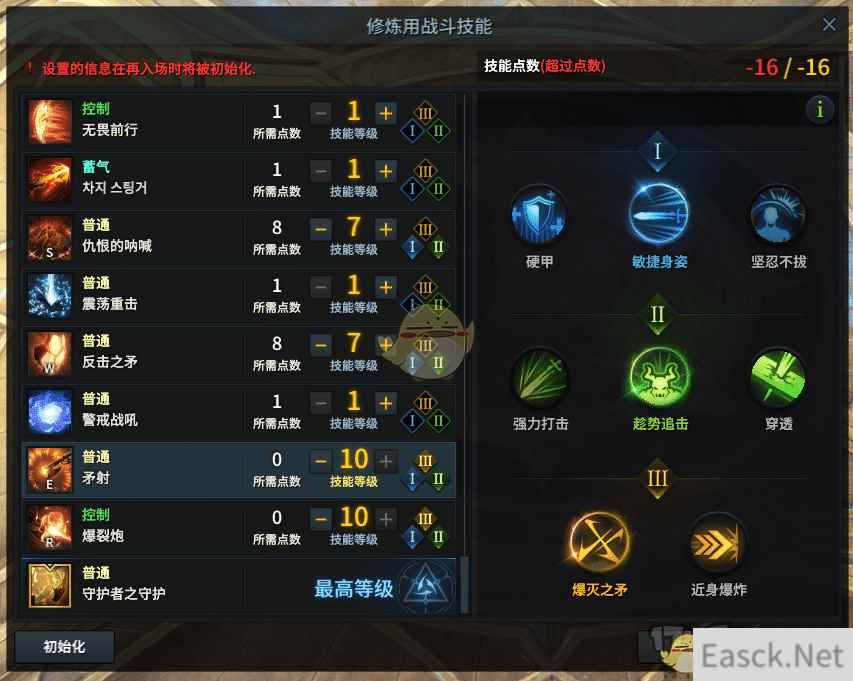The height and width of the screenshot is (681, 853).
Task: Select the 硬甲 shield tripod icon
Action: (539, 215)
